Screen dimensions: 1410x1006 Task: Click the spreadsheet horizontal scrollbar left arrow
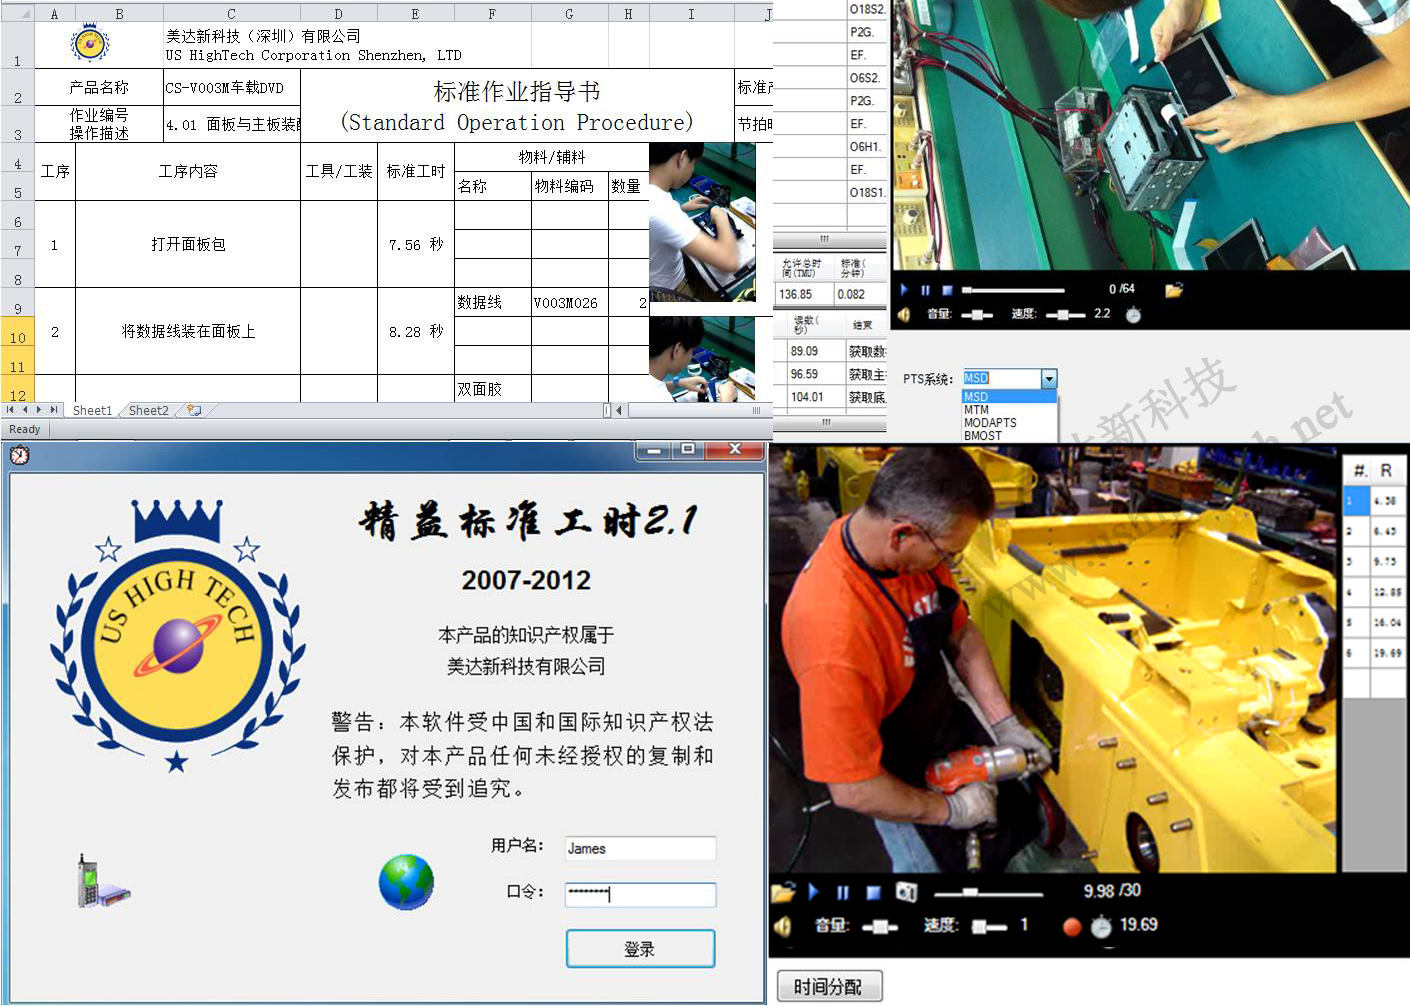[619, 410]
